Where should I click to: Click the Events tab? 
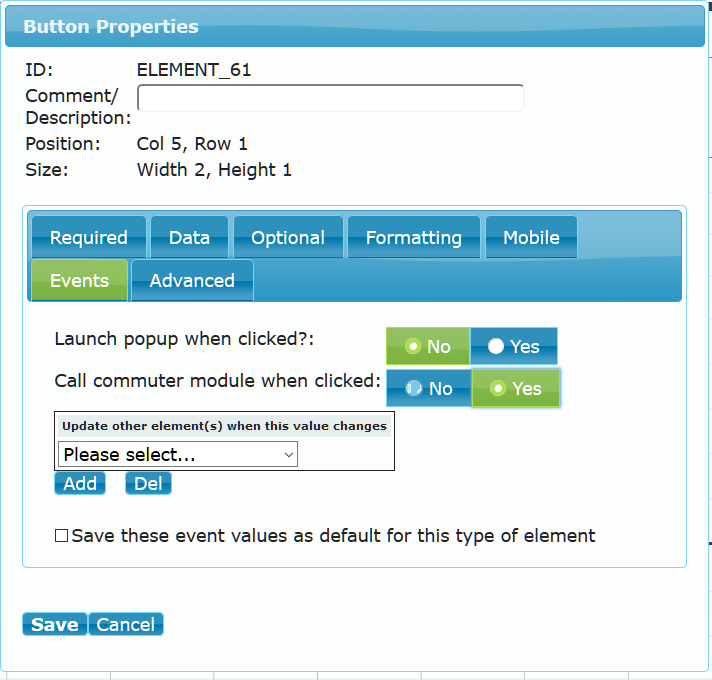[79, 280]
